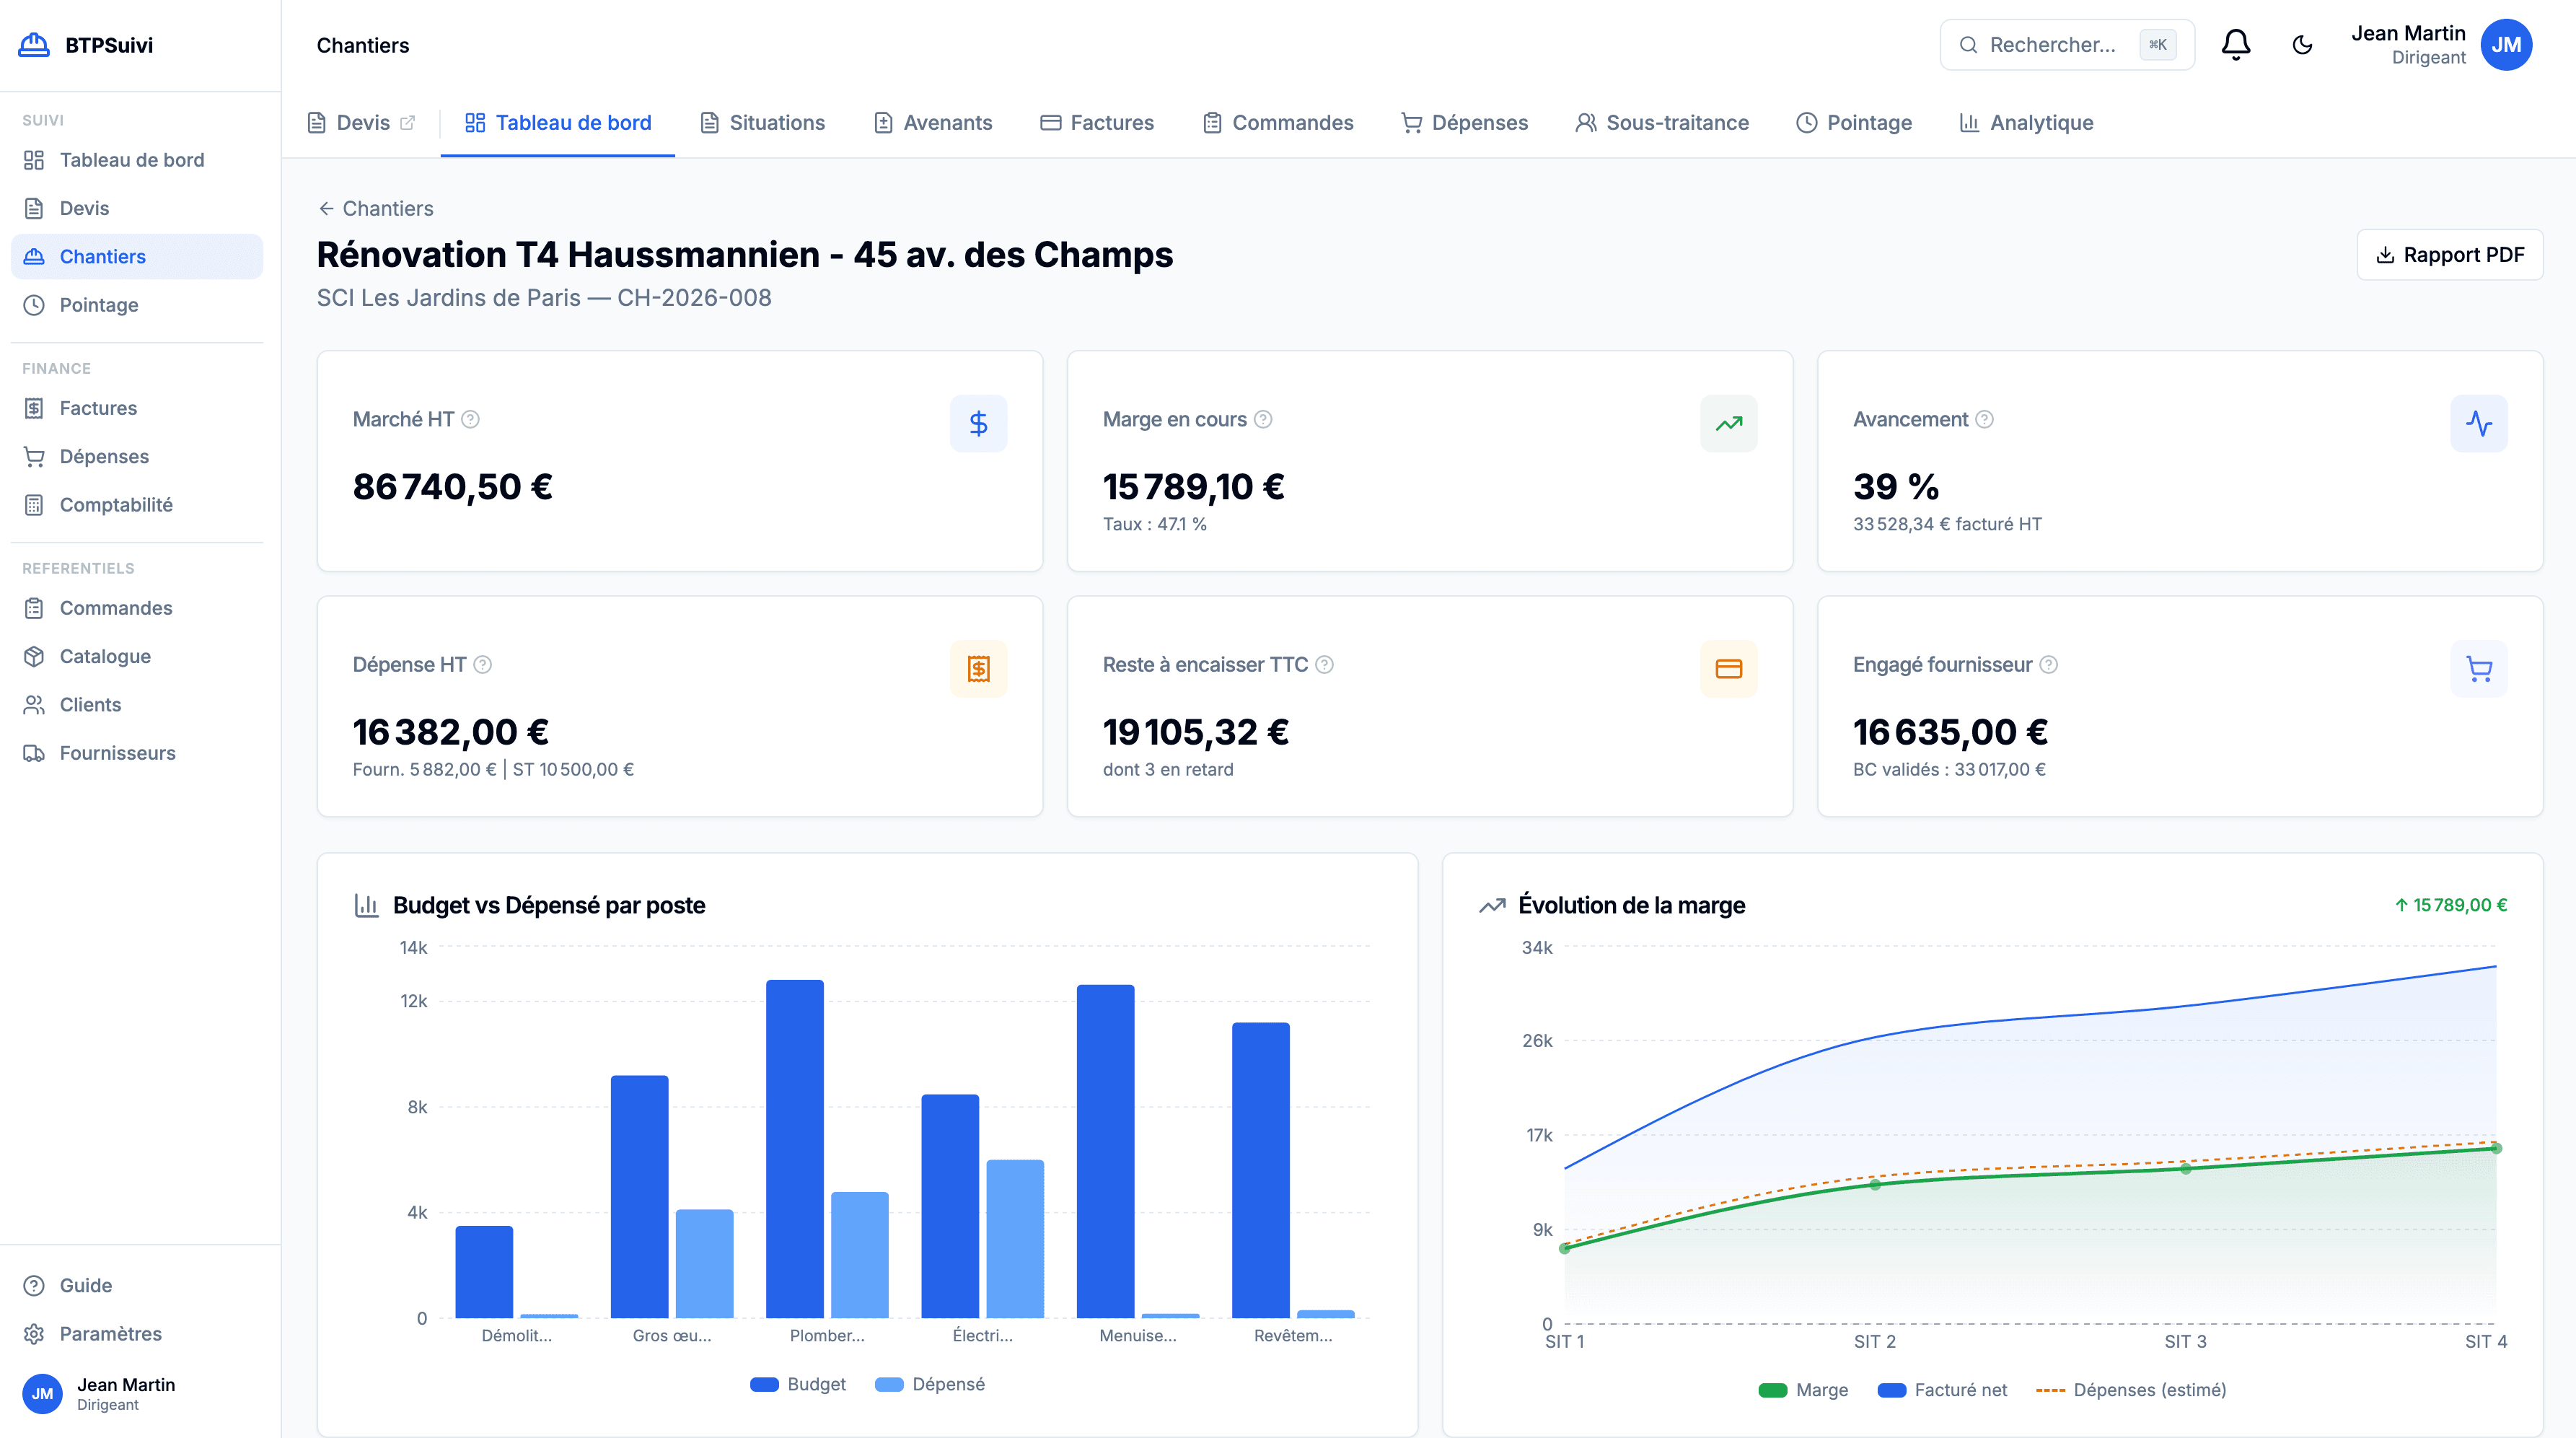Click the Marché HT help icon
2576x1438 pixels.
[470, 419]
